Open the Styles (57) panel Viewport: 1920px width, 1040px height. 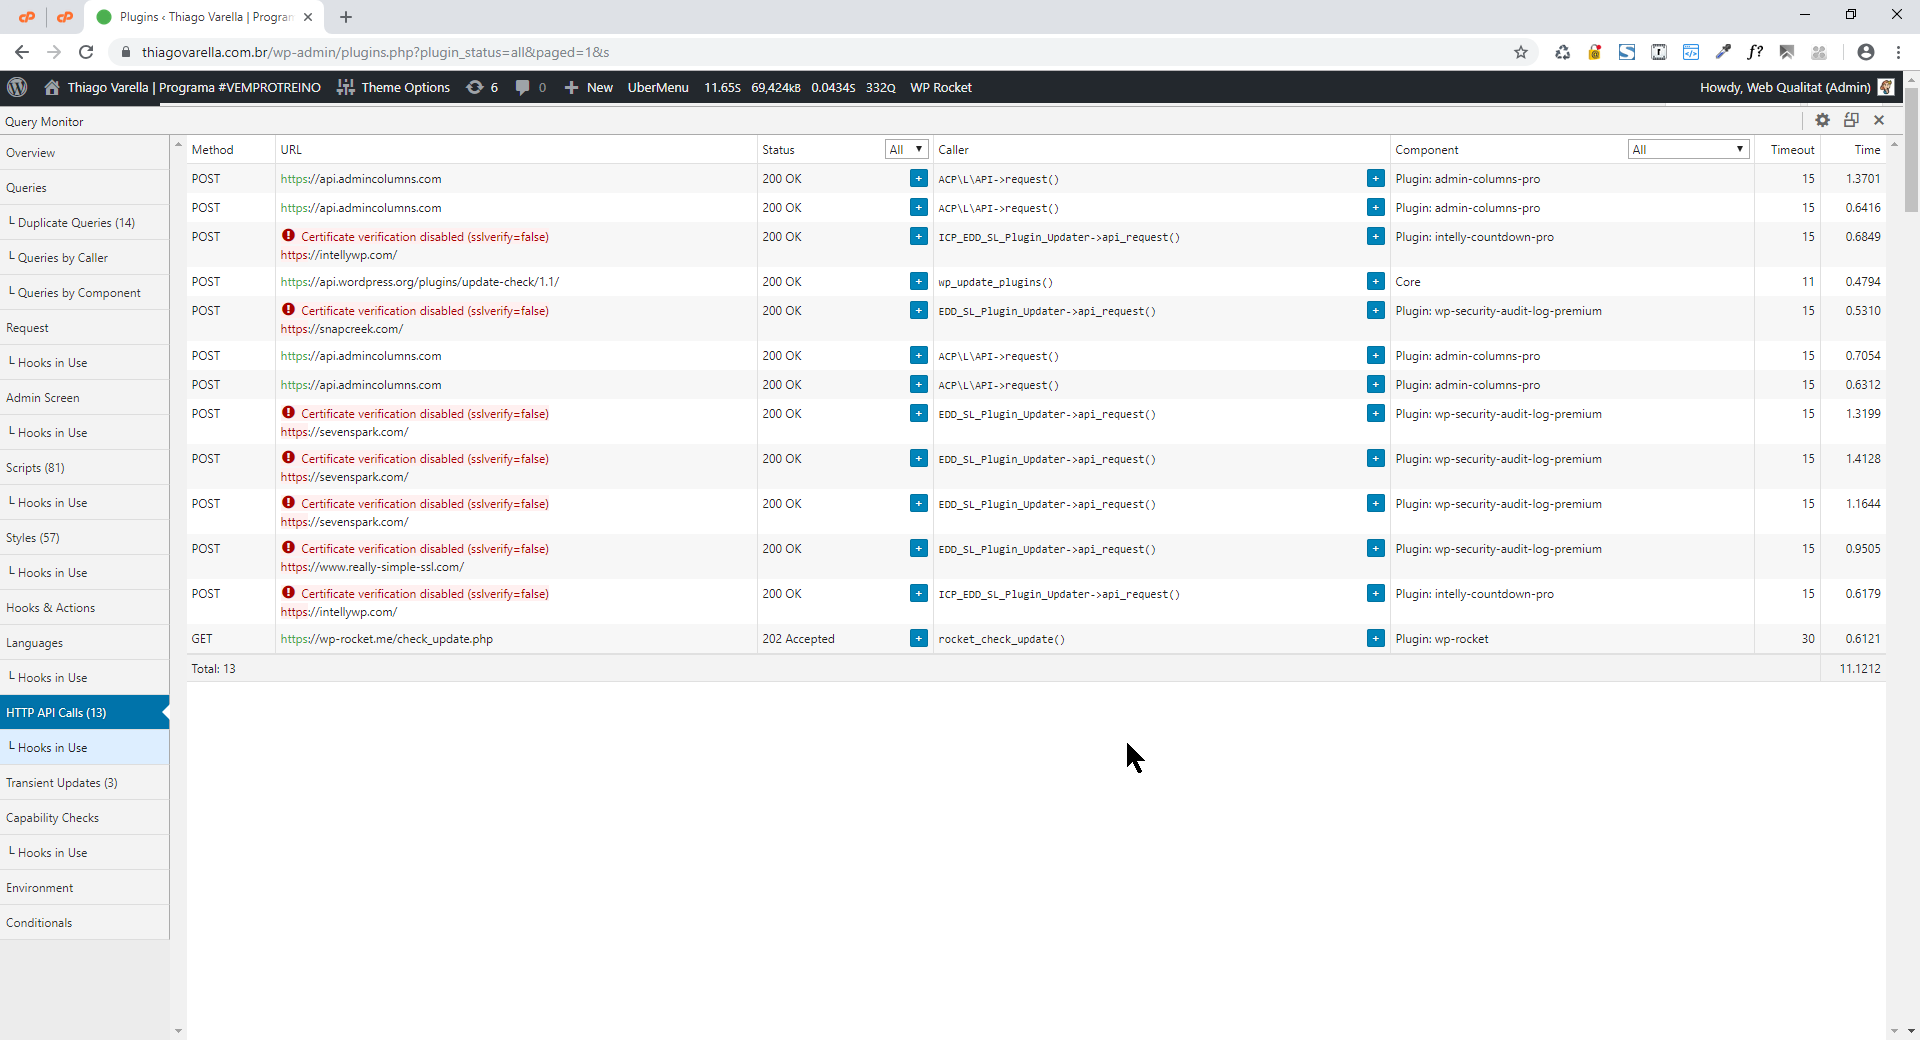(x=84, y=538)
